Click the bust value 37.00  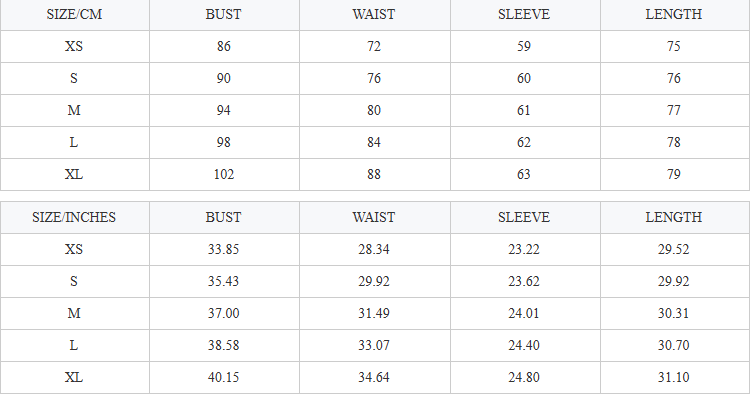tap(223, 313)
